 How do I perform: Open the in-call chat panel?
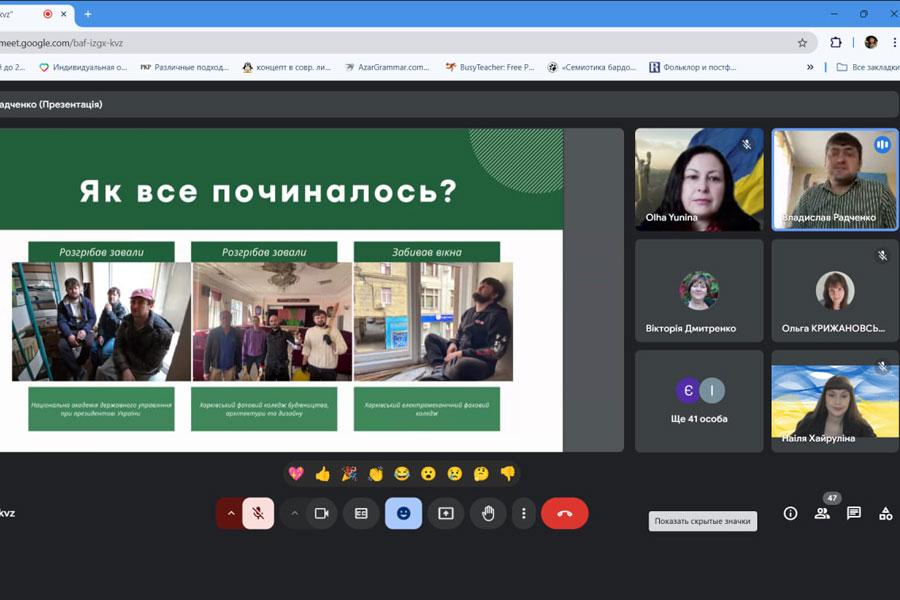[854, 513]
